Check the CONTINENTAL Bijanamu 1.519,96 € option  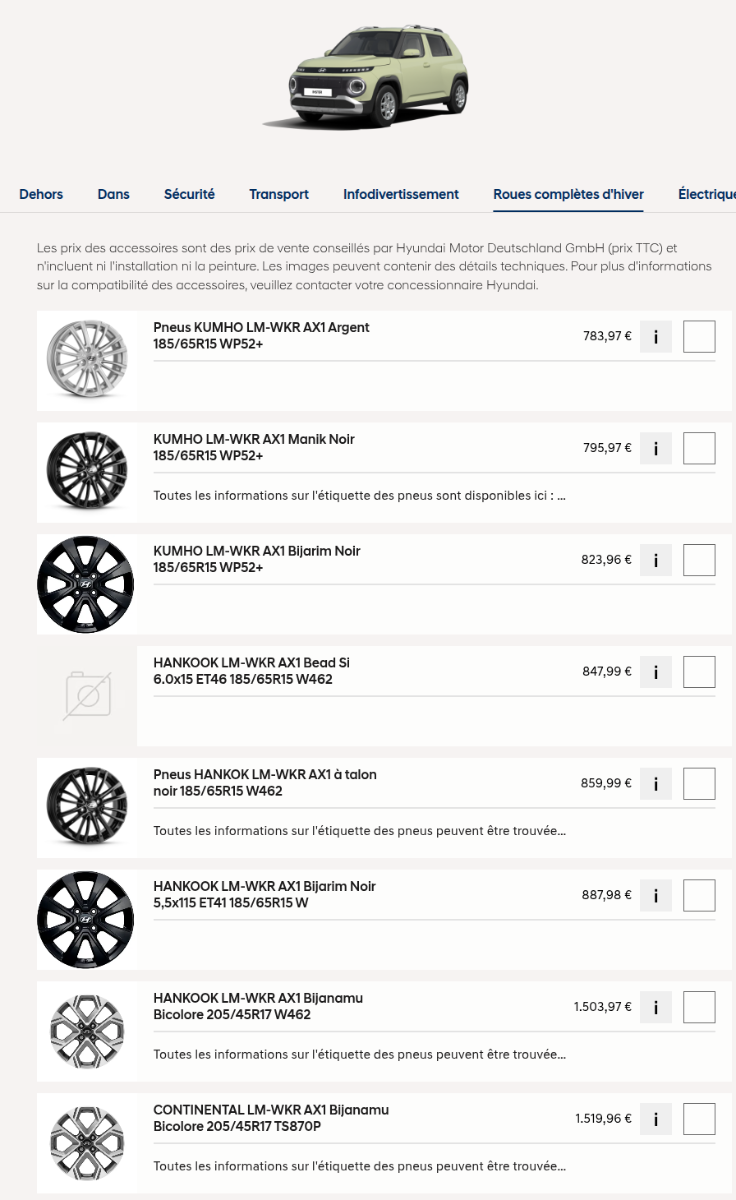click(699, 1119)
